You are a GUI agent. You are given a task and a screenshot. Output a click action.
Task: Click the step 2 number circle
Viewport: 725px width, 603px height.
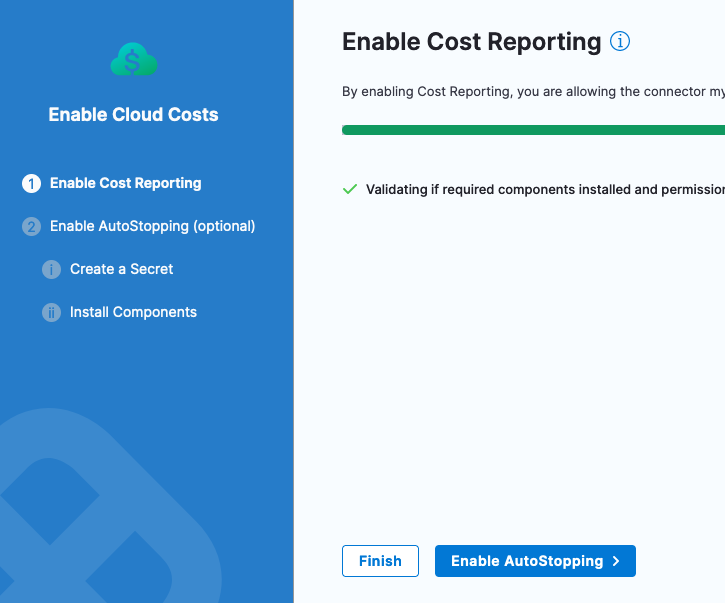click(31, 227)
